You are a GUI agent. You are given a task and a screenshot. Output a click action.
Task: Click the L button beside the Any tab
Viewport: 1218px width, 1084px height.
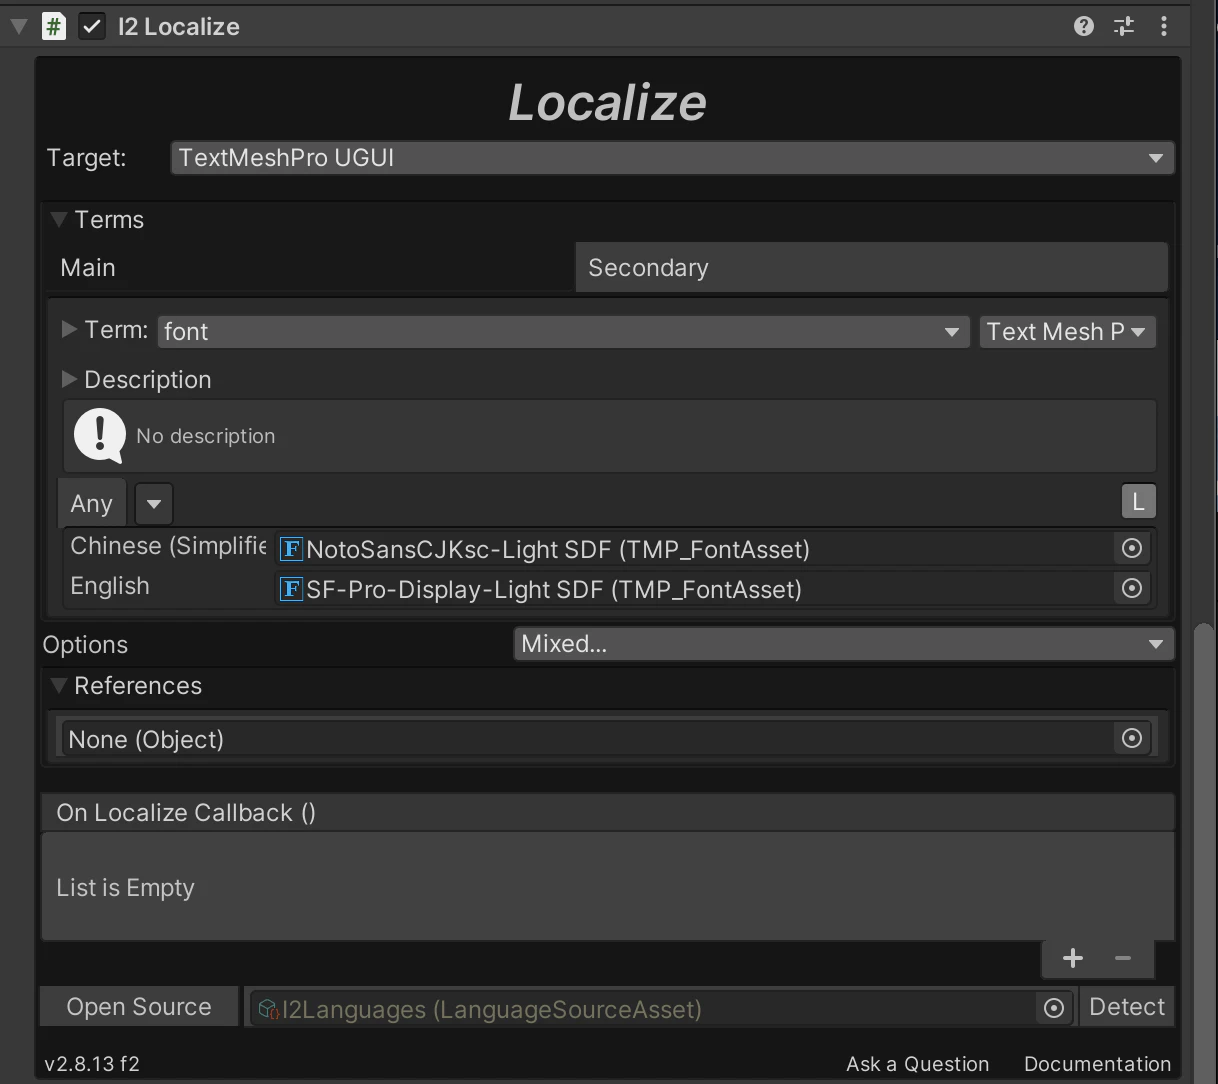pos(1138,502)
